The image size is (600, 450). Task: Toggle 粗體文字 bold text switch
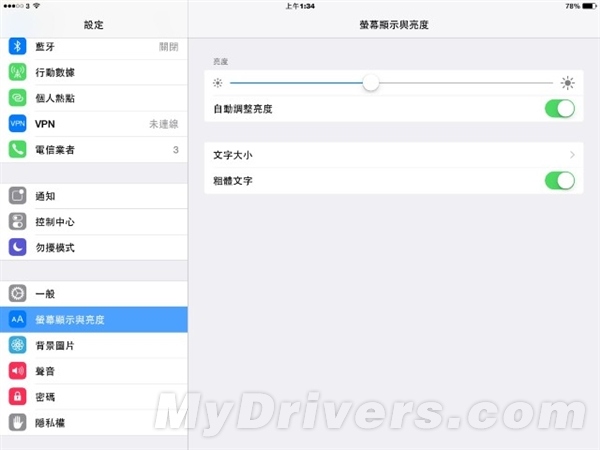(x=560, y=181)
